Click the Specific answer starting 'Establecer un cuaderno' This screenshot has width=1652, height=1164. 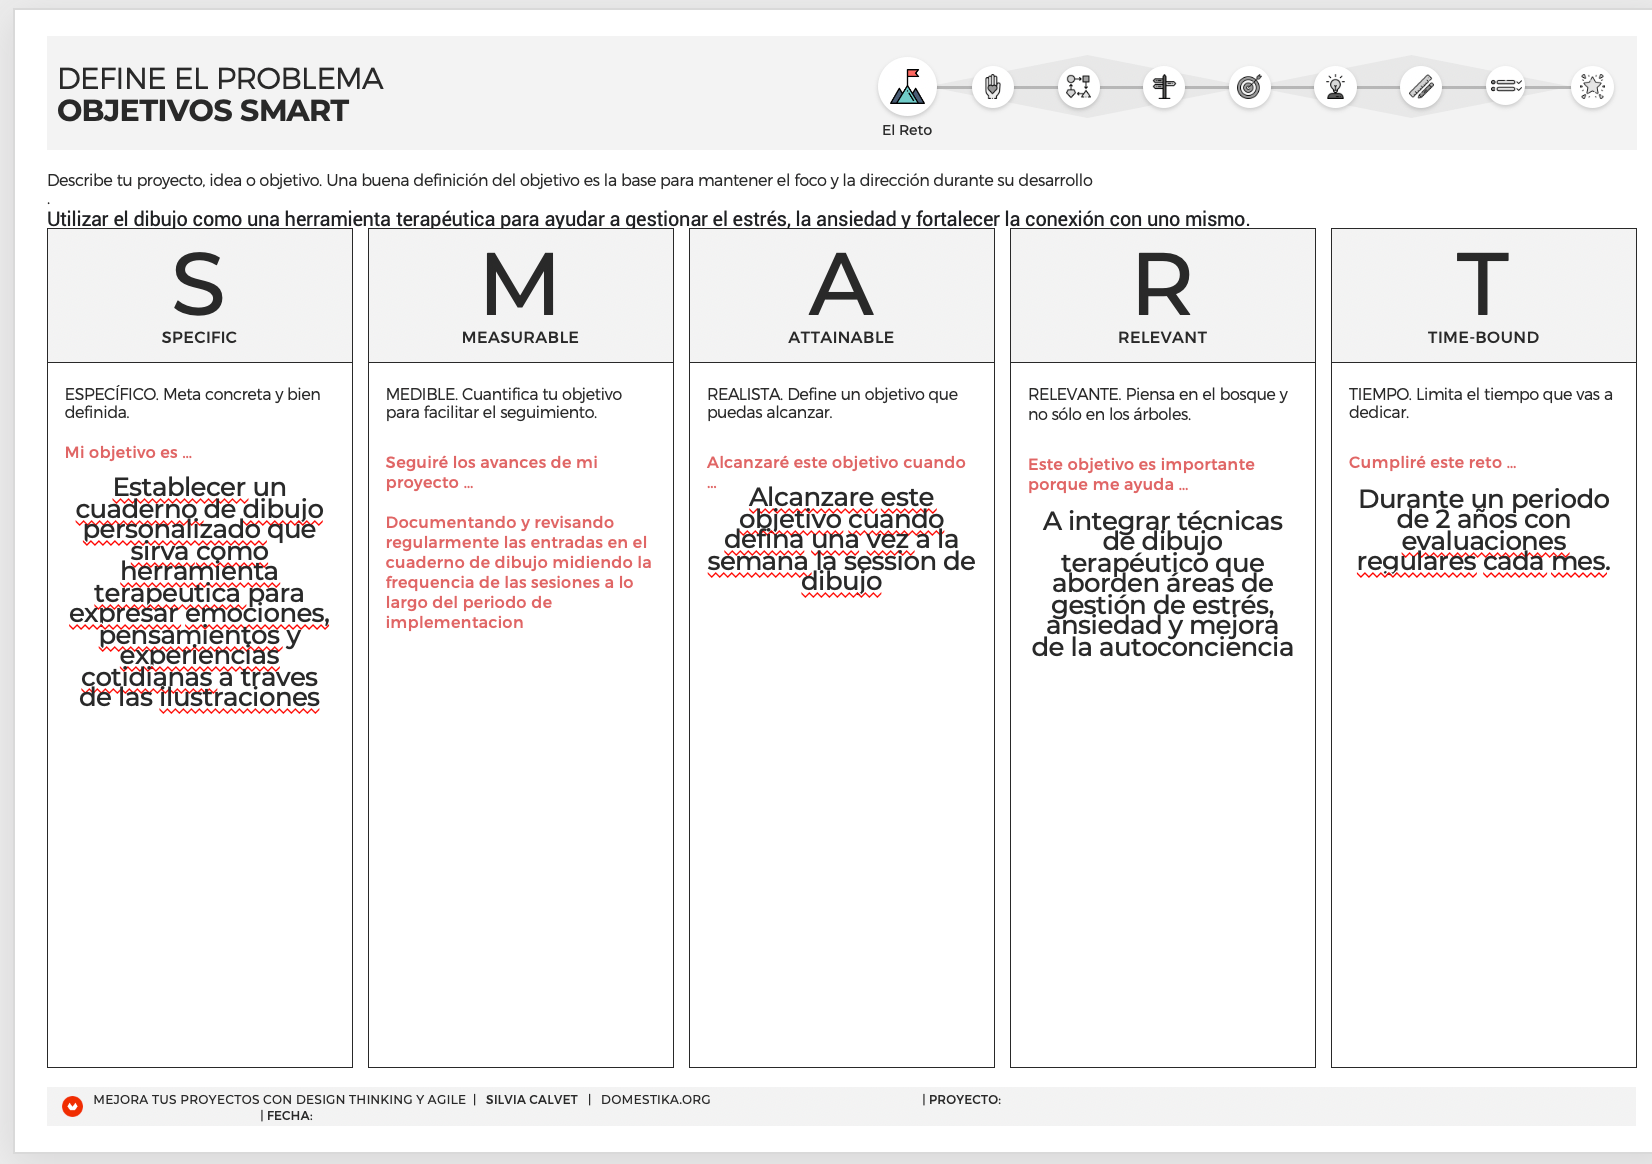(199, 592)
